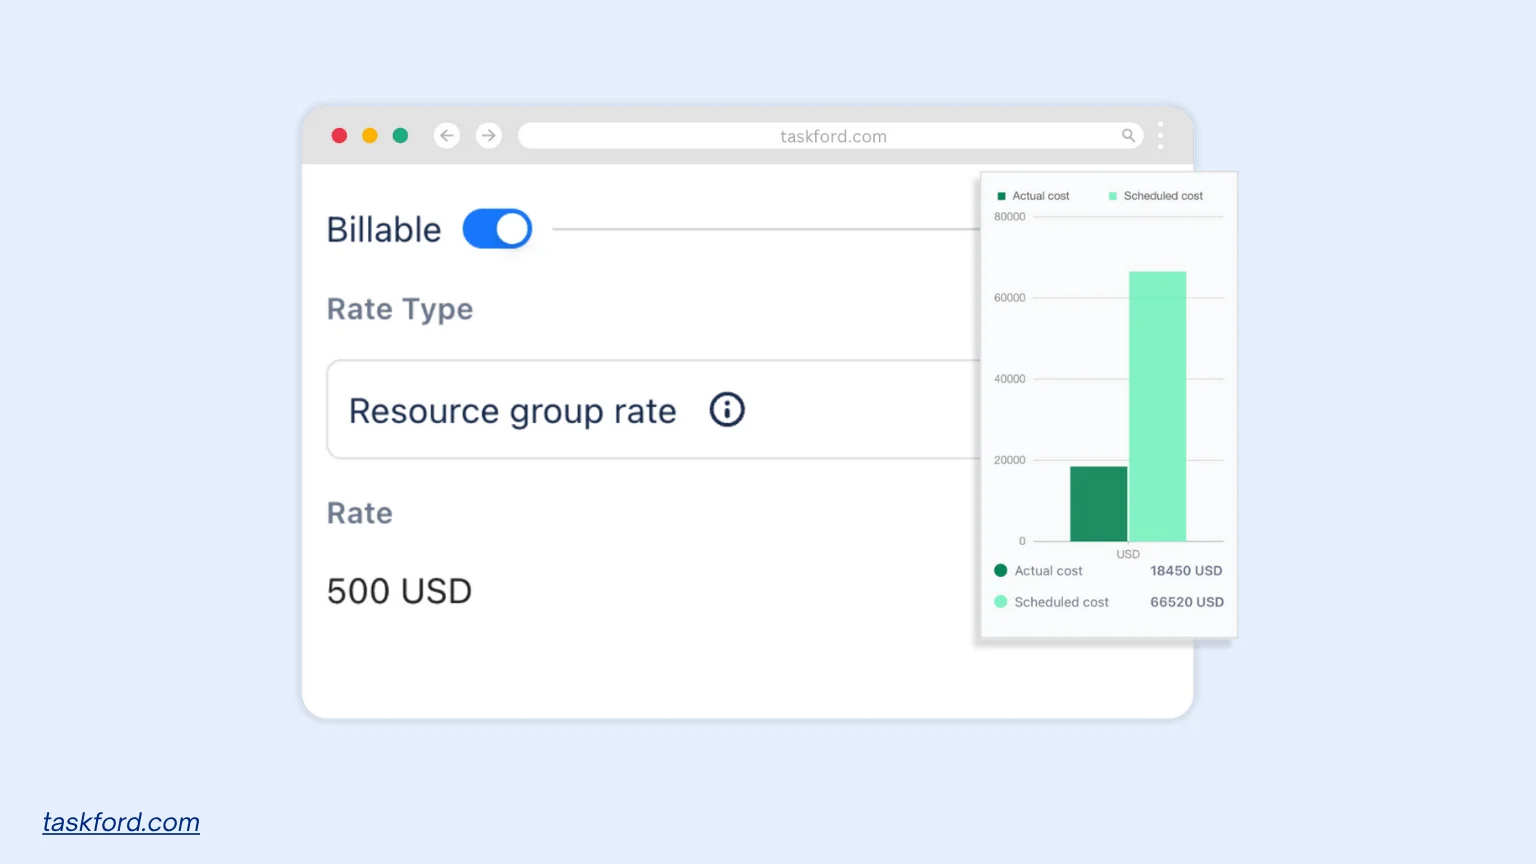The height and width of the screenshot is (864, 1536).
Task: Click the 500 USD rate value
Action: [x=399, y=590]
